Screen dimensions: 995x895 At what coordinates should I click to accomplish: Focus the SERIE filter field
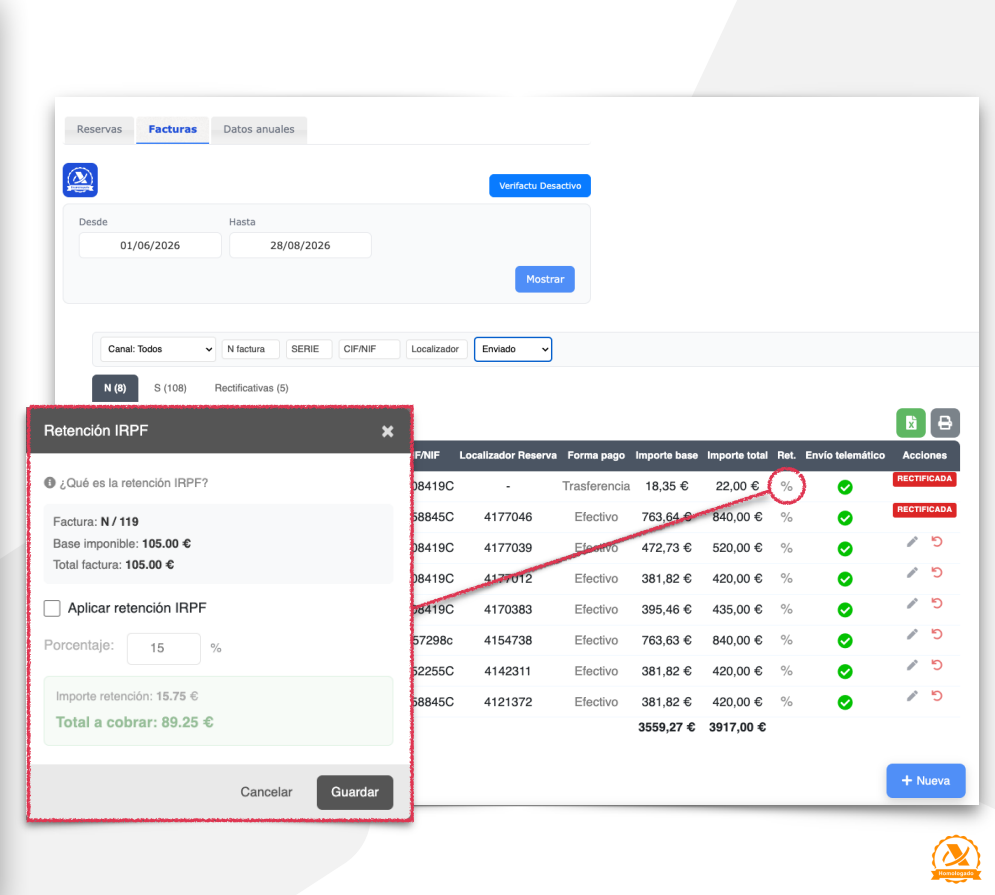point(309,349)
